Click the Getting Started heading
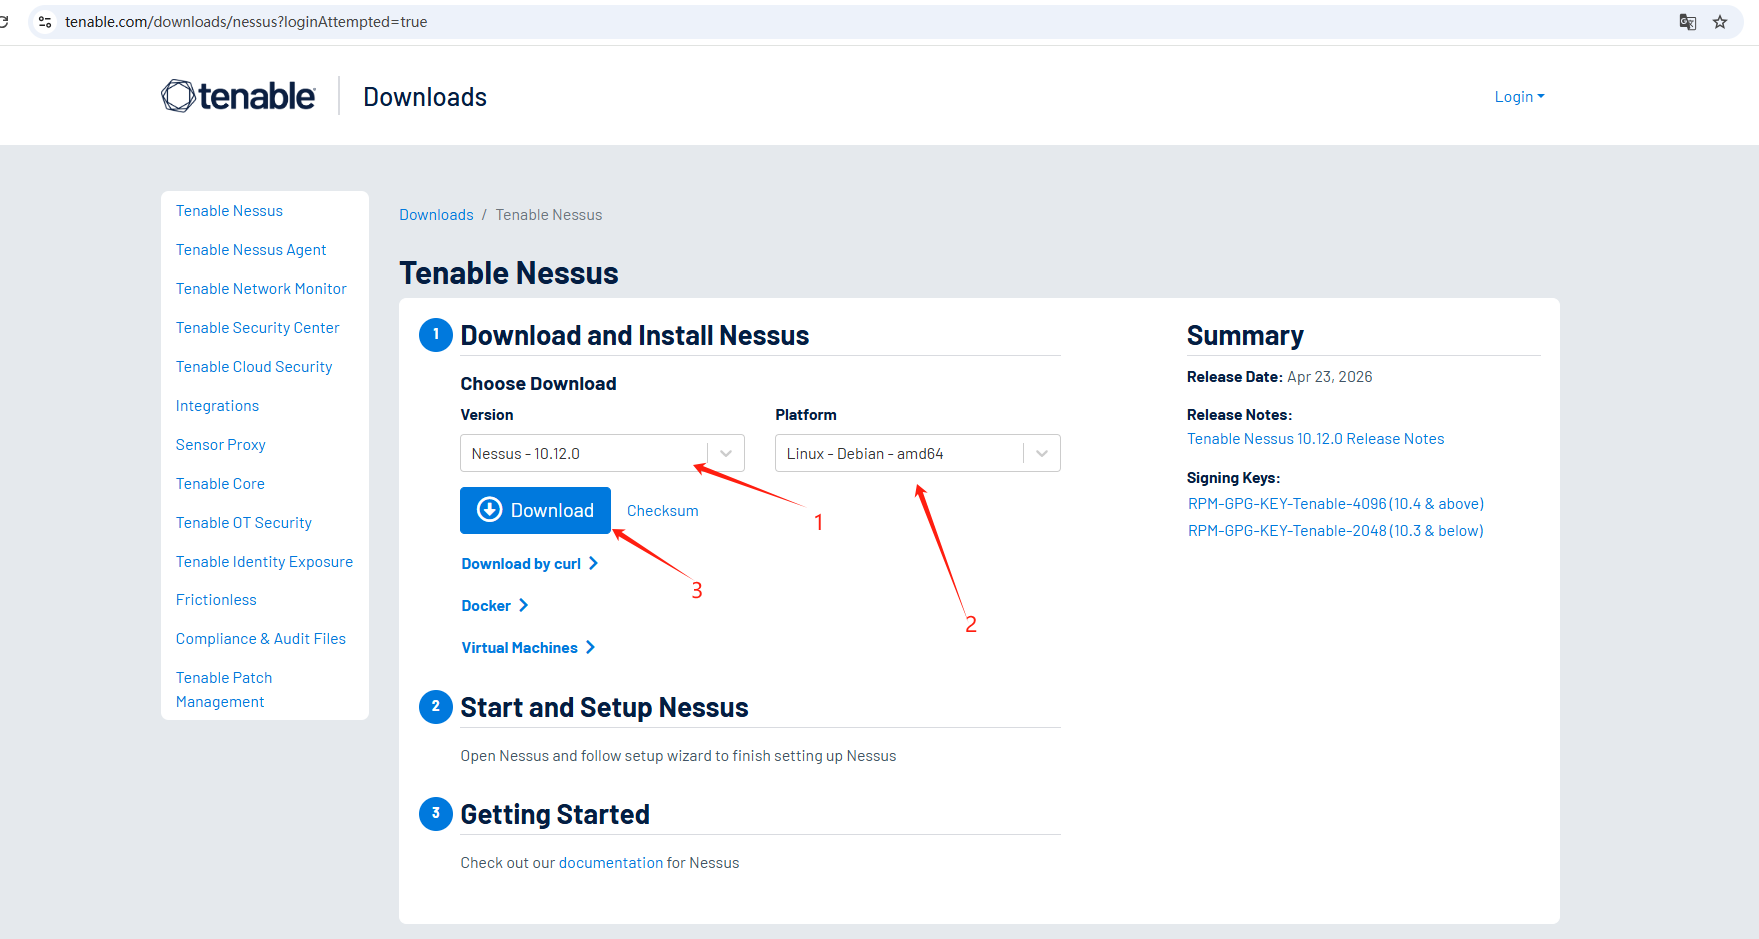This screenshot has height=939, width=1759. click(555, 815)
